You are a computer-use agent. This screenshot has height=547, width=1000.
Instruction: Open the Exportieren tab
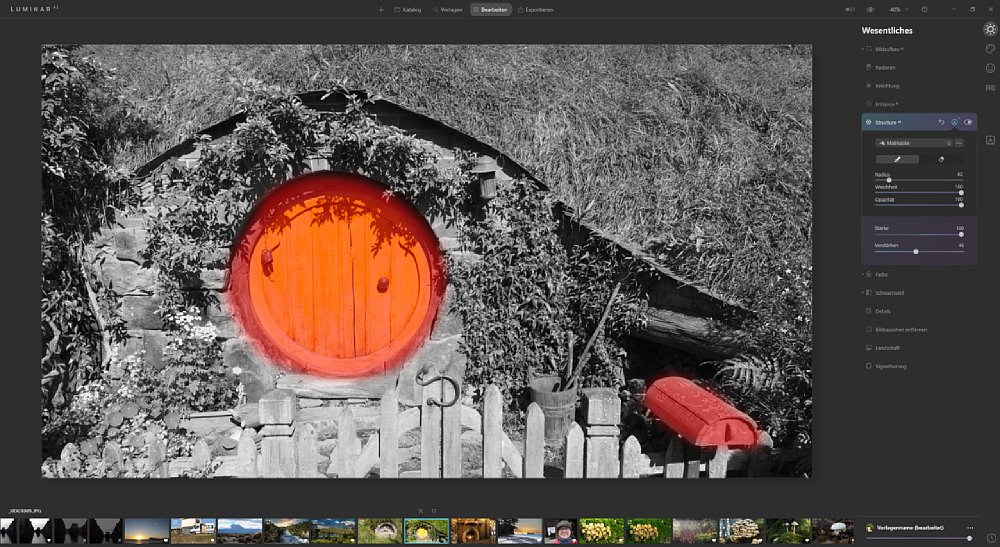click(x=536, y=10)
